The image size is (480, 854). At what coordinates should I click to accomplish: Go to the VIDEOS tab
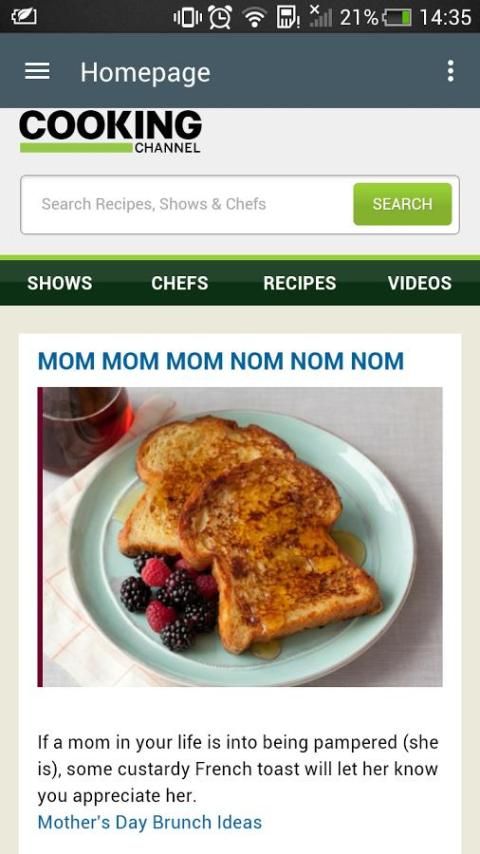(x=420, y=283)
